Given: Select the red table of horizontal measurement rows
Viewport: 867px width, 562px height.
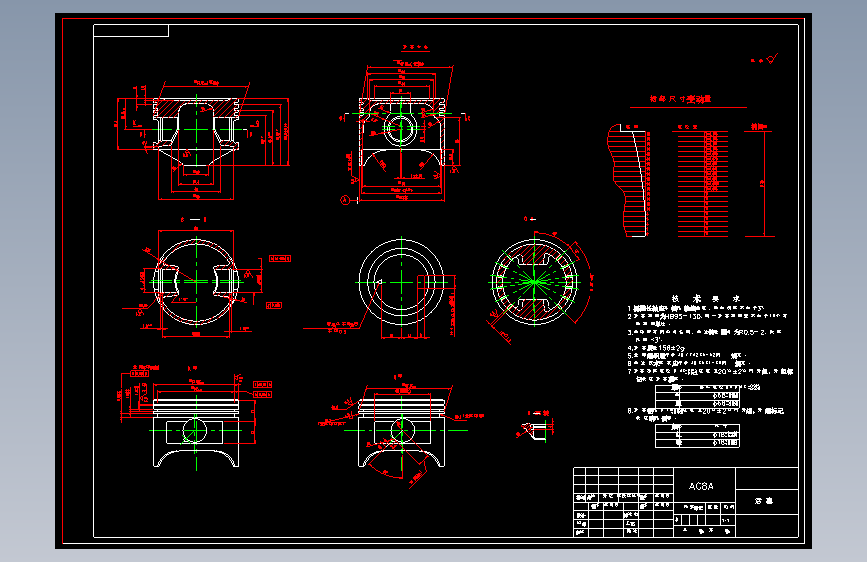Looking at the screenshot, I should 703,184.
